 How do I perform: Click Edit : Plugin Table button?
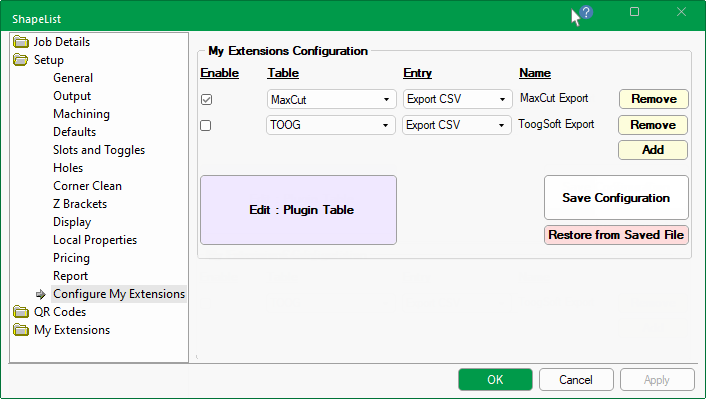[x=299, y=210]
